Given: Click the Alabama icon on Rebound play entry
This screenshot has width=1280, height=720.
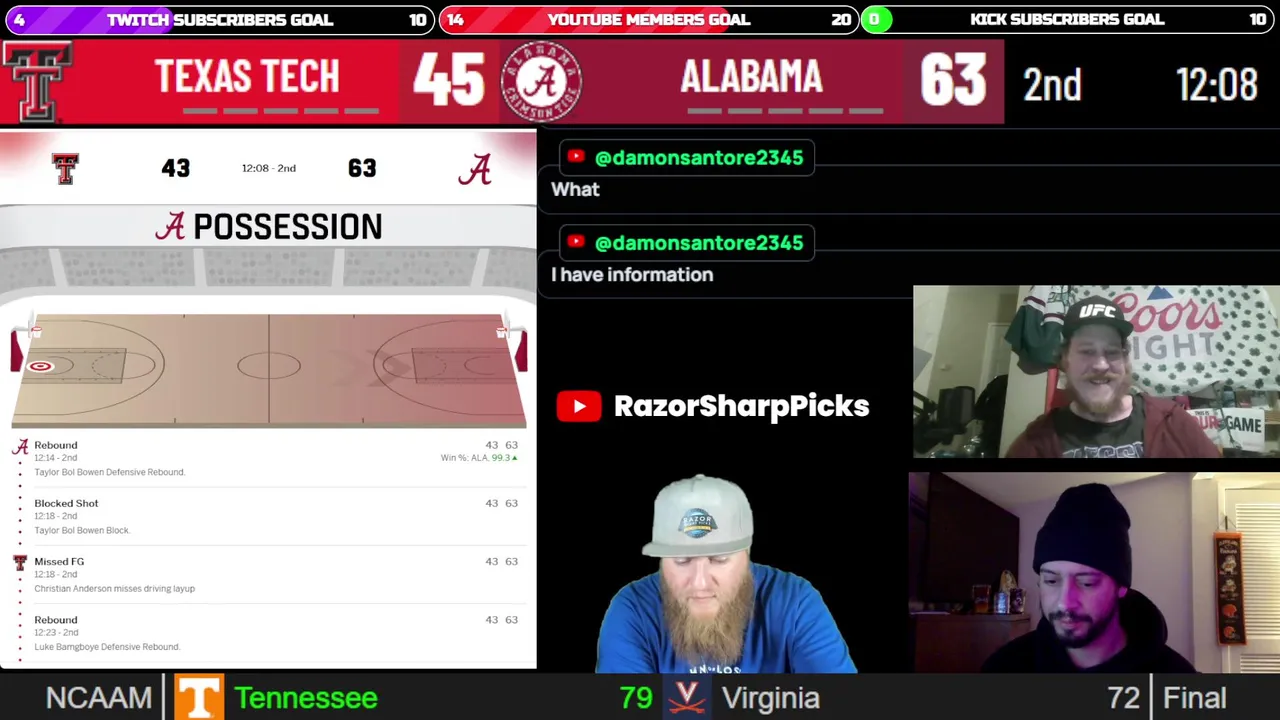Looking at the screenshot, I should 20,447.
